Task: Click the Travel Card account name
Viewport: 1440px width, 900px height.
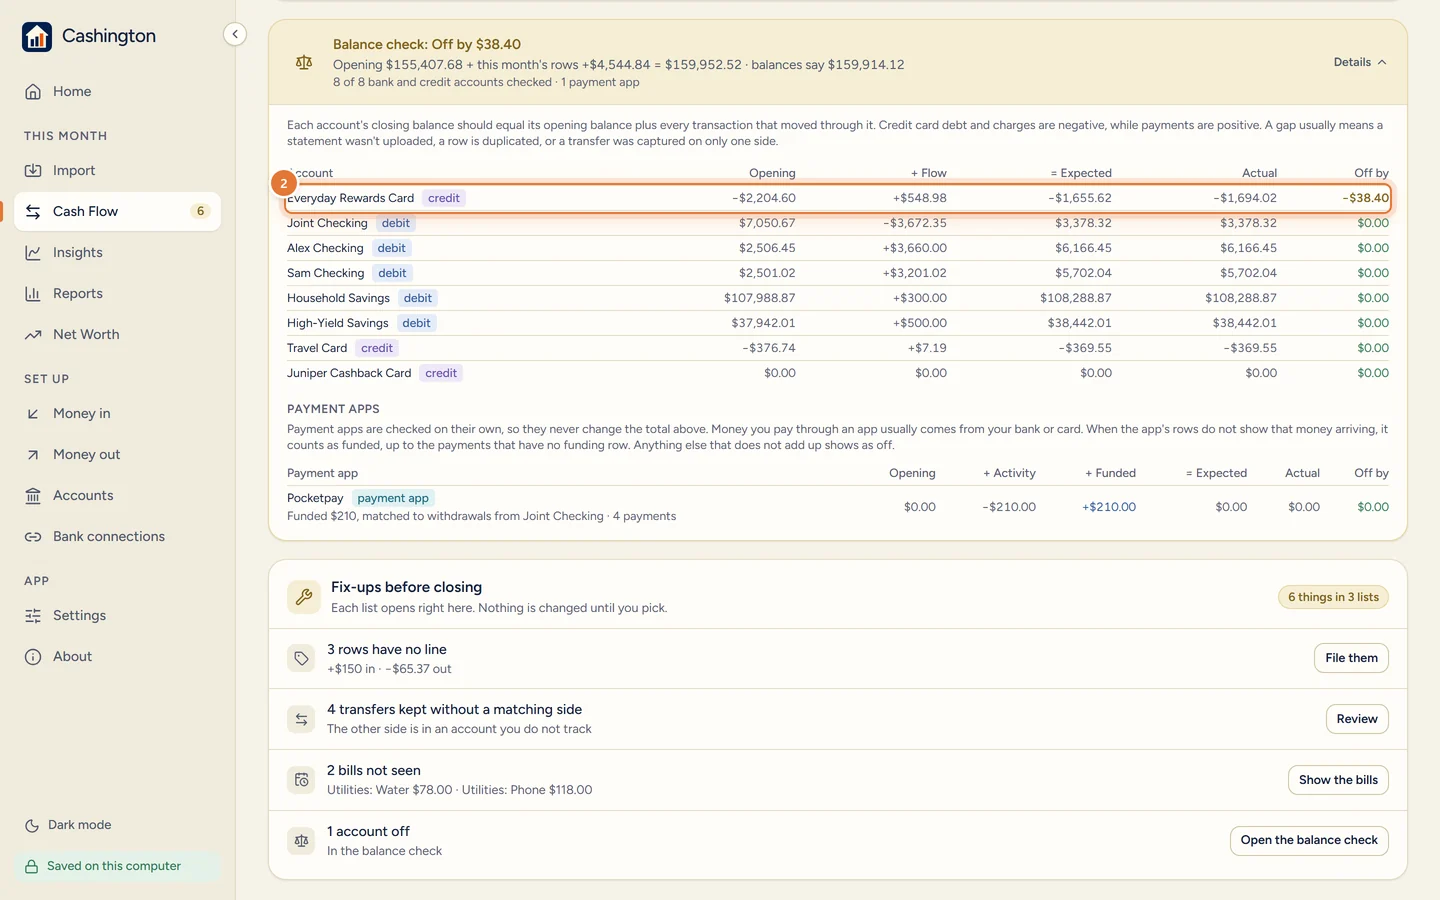Action: coord(317,348)
